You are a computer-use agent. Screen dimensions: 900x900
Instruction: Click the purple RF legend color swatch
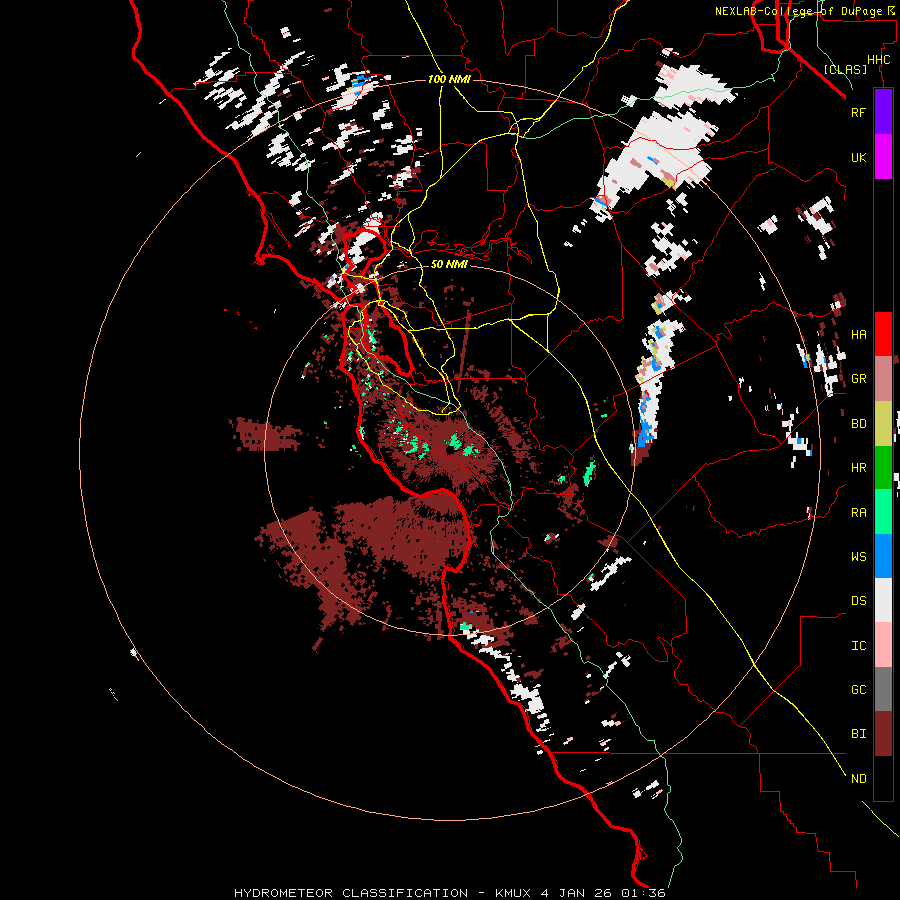pos(883,111)
